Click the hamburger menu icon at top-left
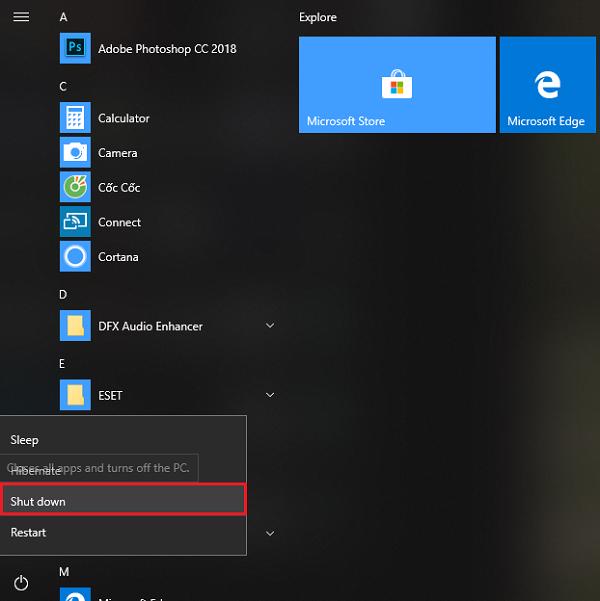Image resolution: width=600 pixels, height=601 pixels. (x=21, y=17)
